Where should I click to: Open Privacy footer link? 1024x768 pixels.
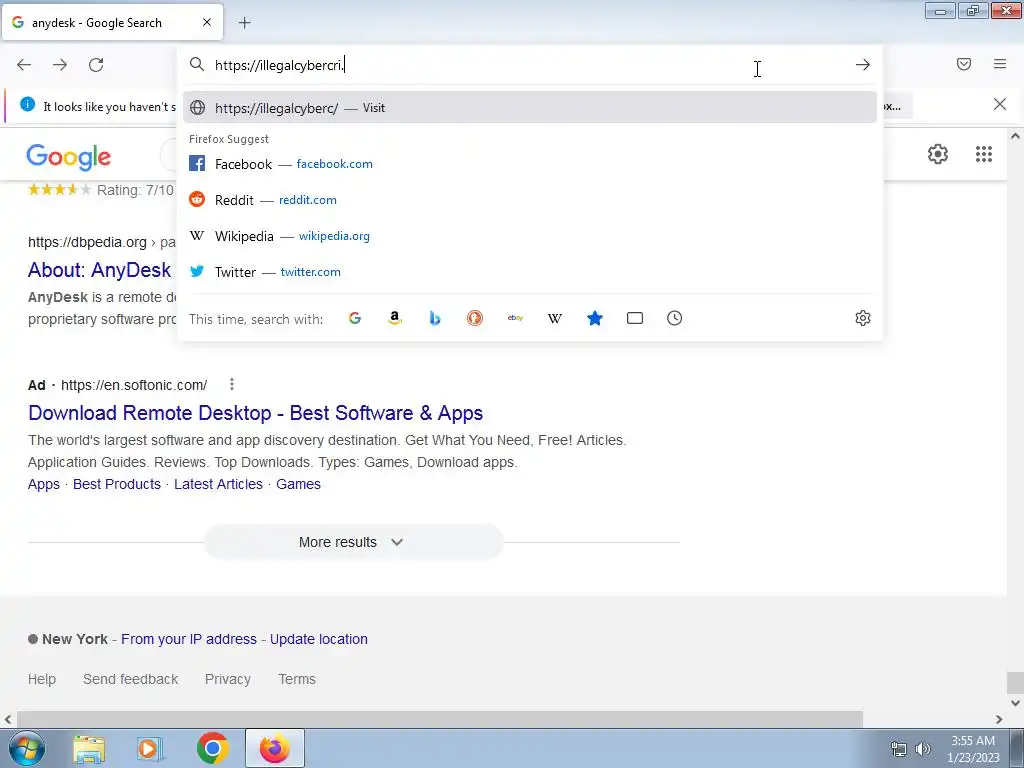tap(228, 679)
